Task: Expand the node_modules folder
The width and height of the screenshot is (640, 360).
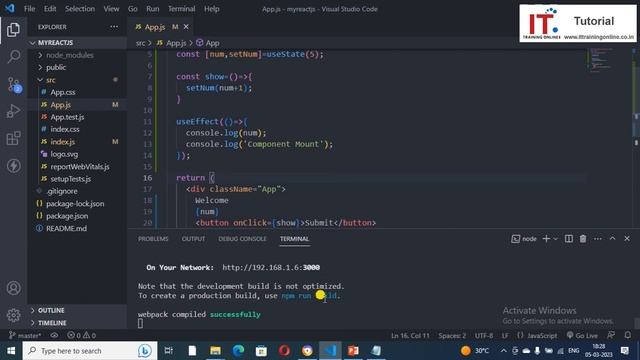Action: point(77,55)
